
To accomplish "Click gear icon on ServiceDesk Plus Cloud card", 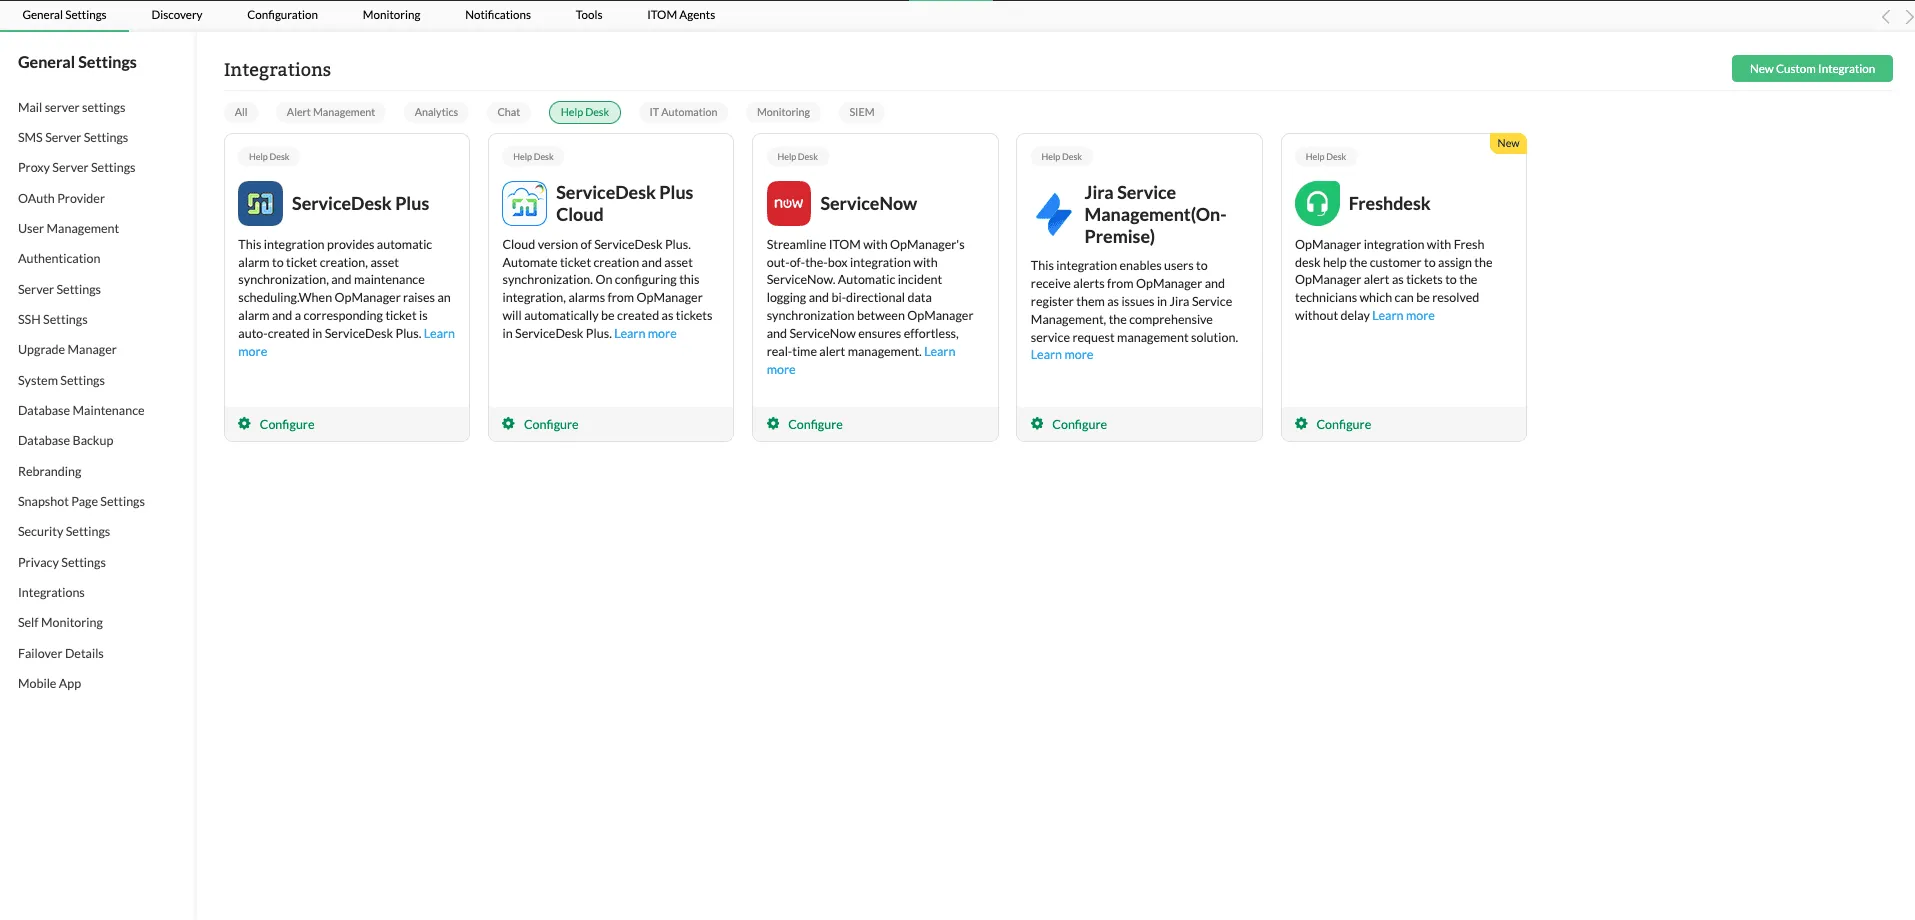I will 508,424.
